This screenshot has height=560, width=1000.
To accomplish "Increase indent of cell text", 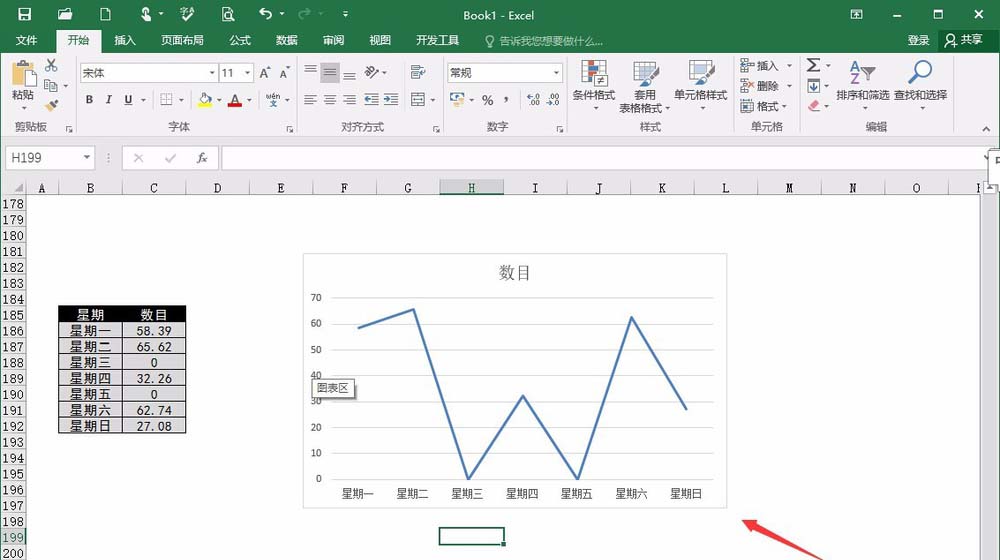I will coord(391,99).
